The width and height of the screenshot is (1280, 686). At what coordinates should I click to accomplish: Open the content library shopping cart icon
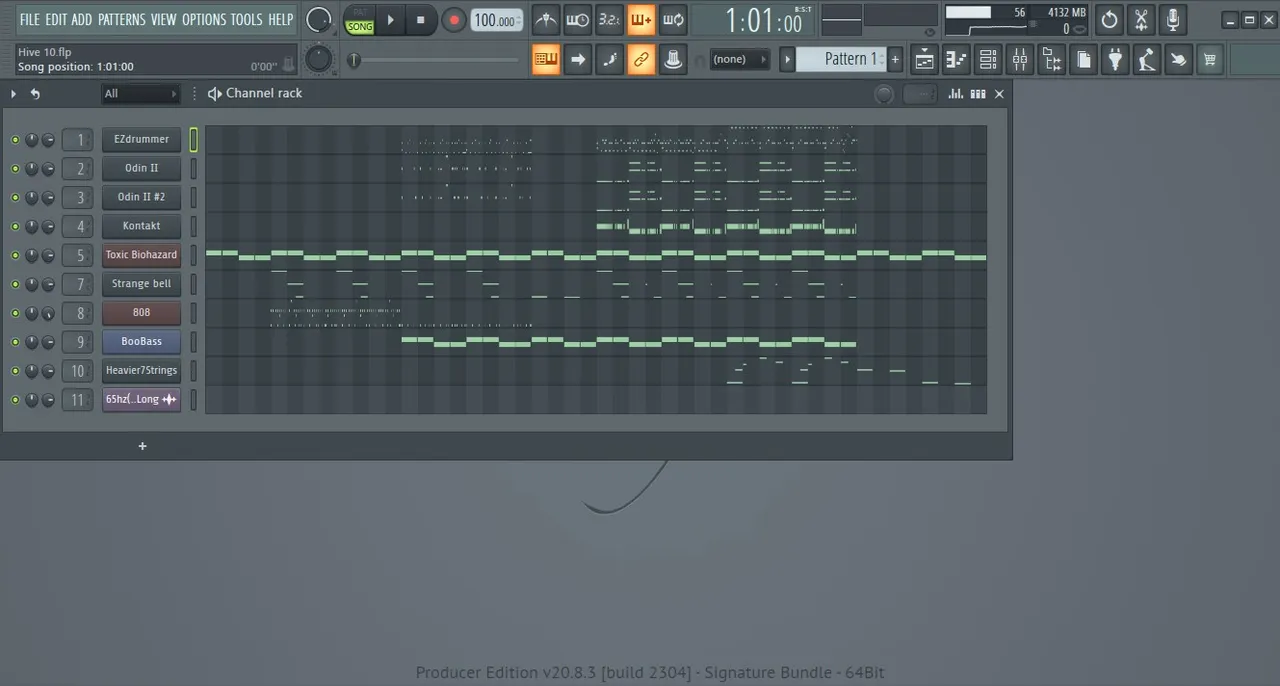(1210, 60)
